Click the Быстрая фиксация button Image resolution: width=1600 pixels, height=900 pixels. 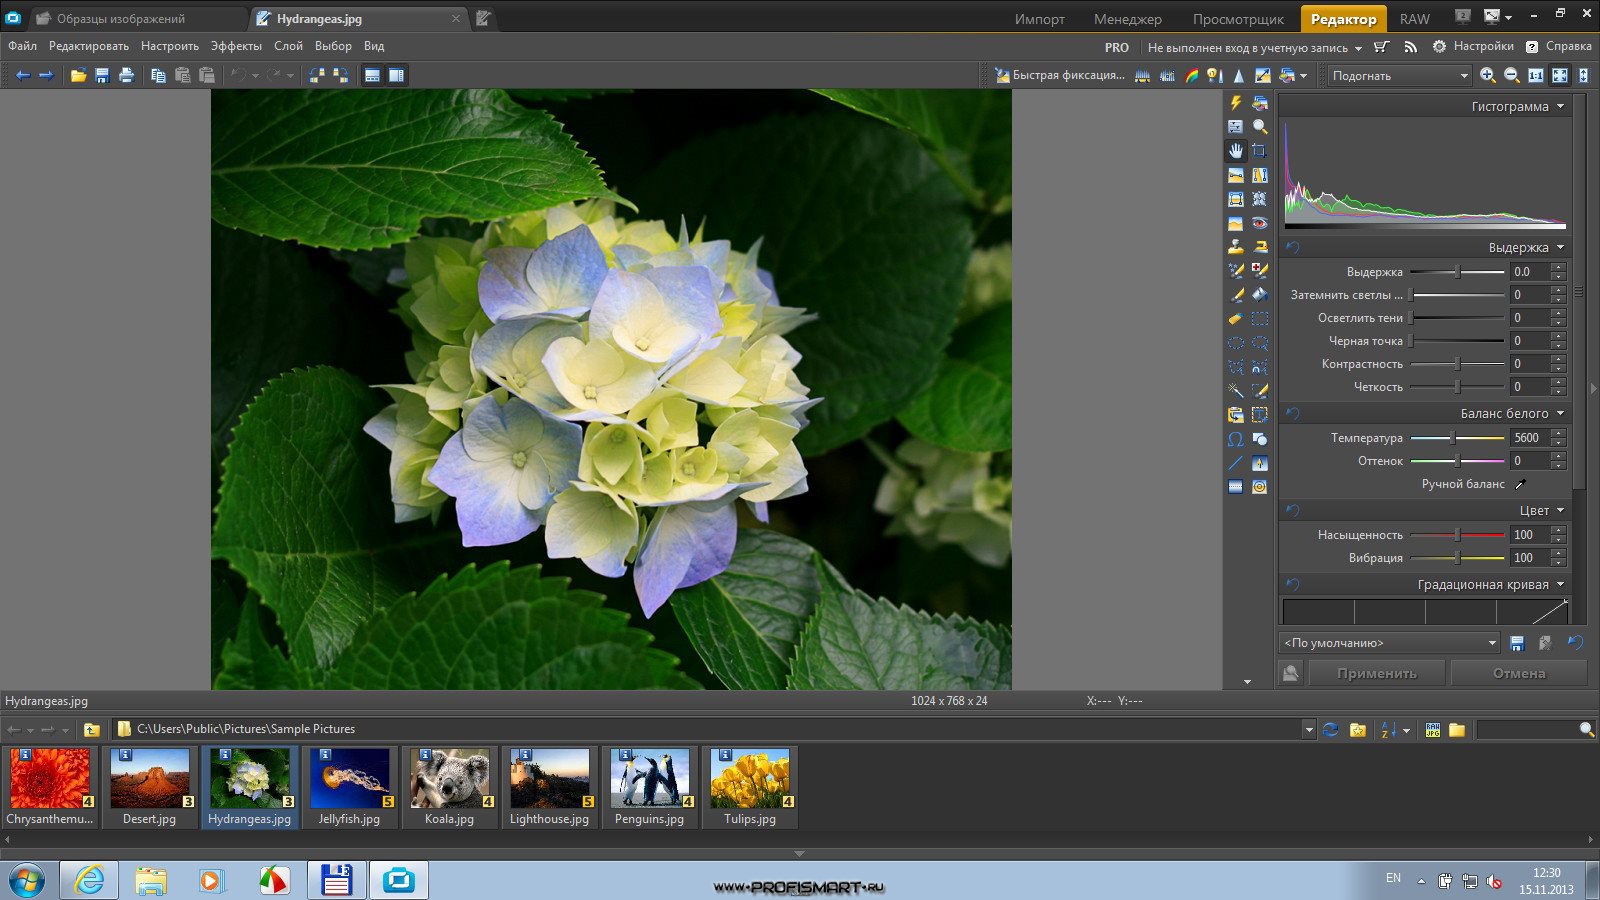coord(1059,75)
